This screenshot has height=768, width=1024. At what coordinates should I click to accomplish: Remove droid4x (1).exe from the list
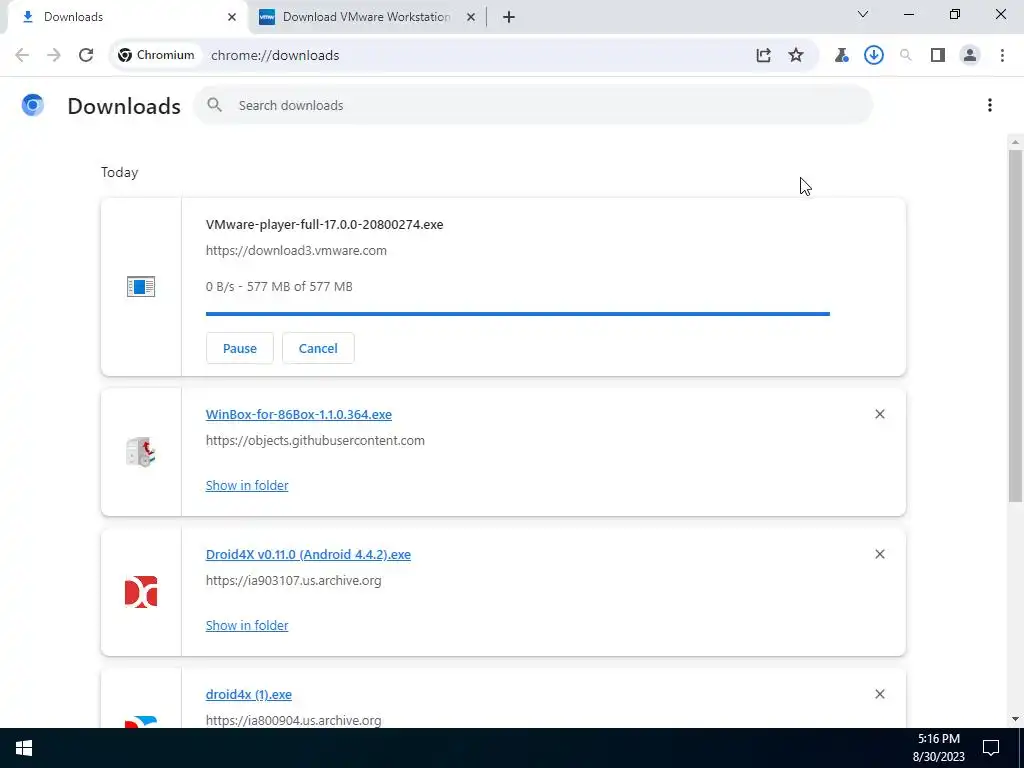click(880, 694)
